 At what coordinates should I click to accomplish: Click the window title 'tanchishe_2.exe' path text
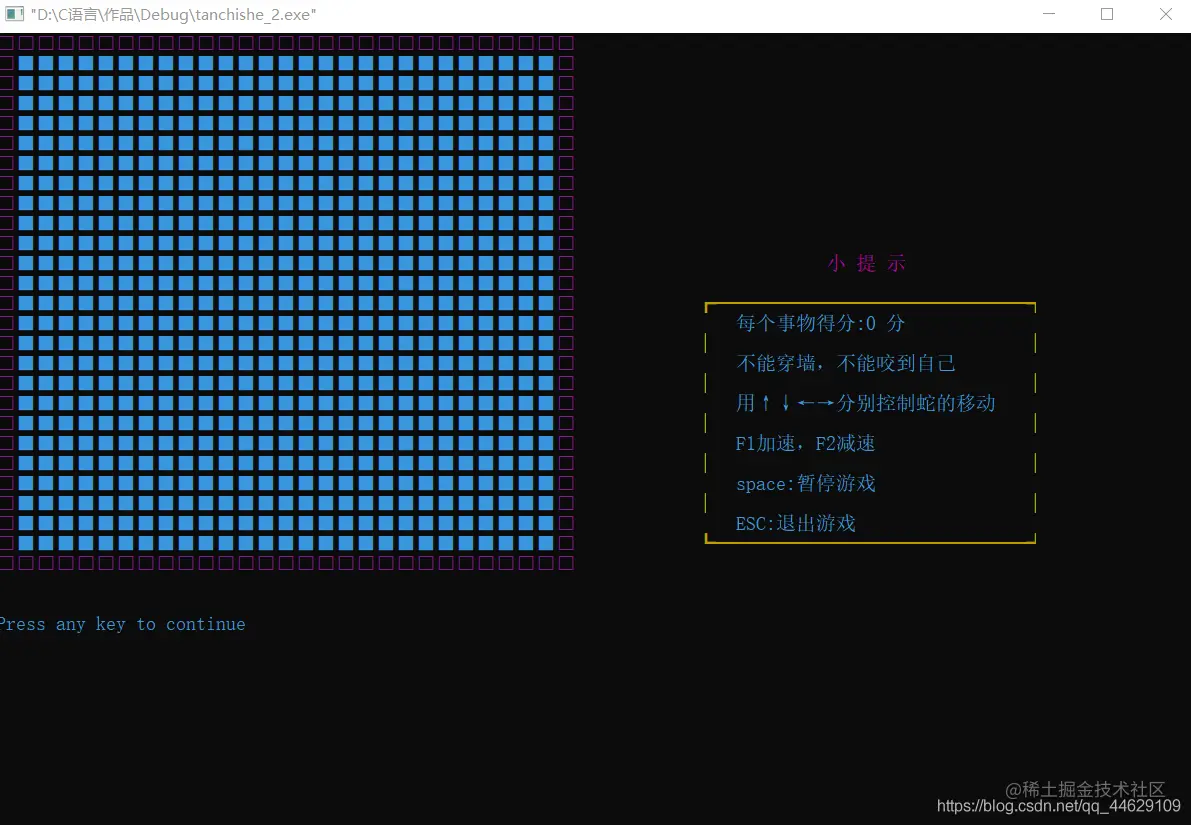[x=172, y=14]
